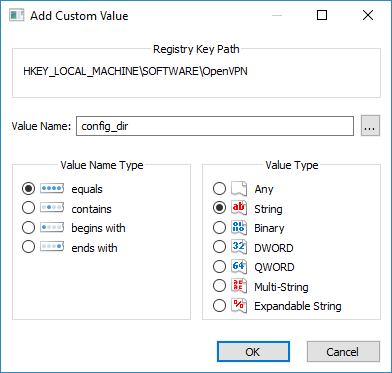Click the 'begins with' pattern icon

(52, 228)
